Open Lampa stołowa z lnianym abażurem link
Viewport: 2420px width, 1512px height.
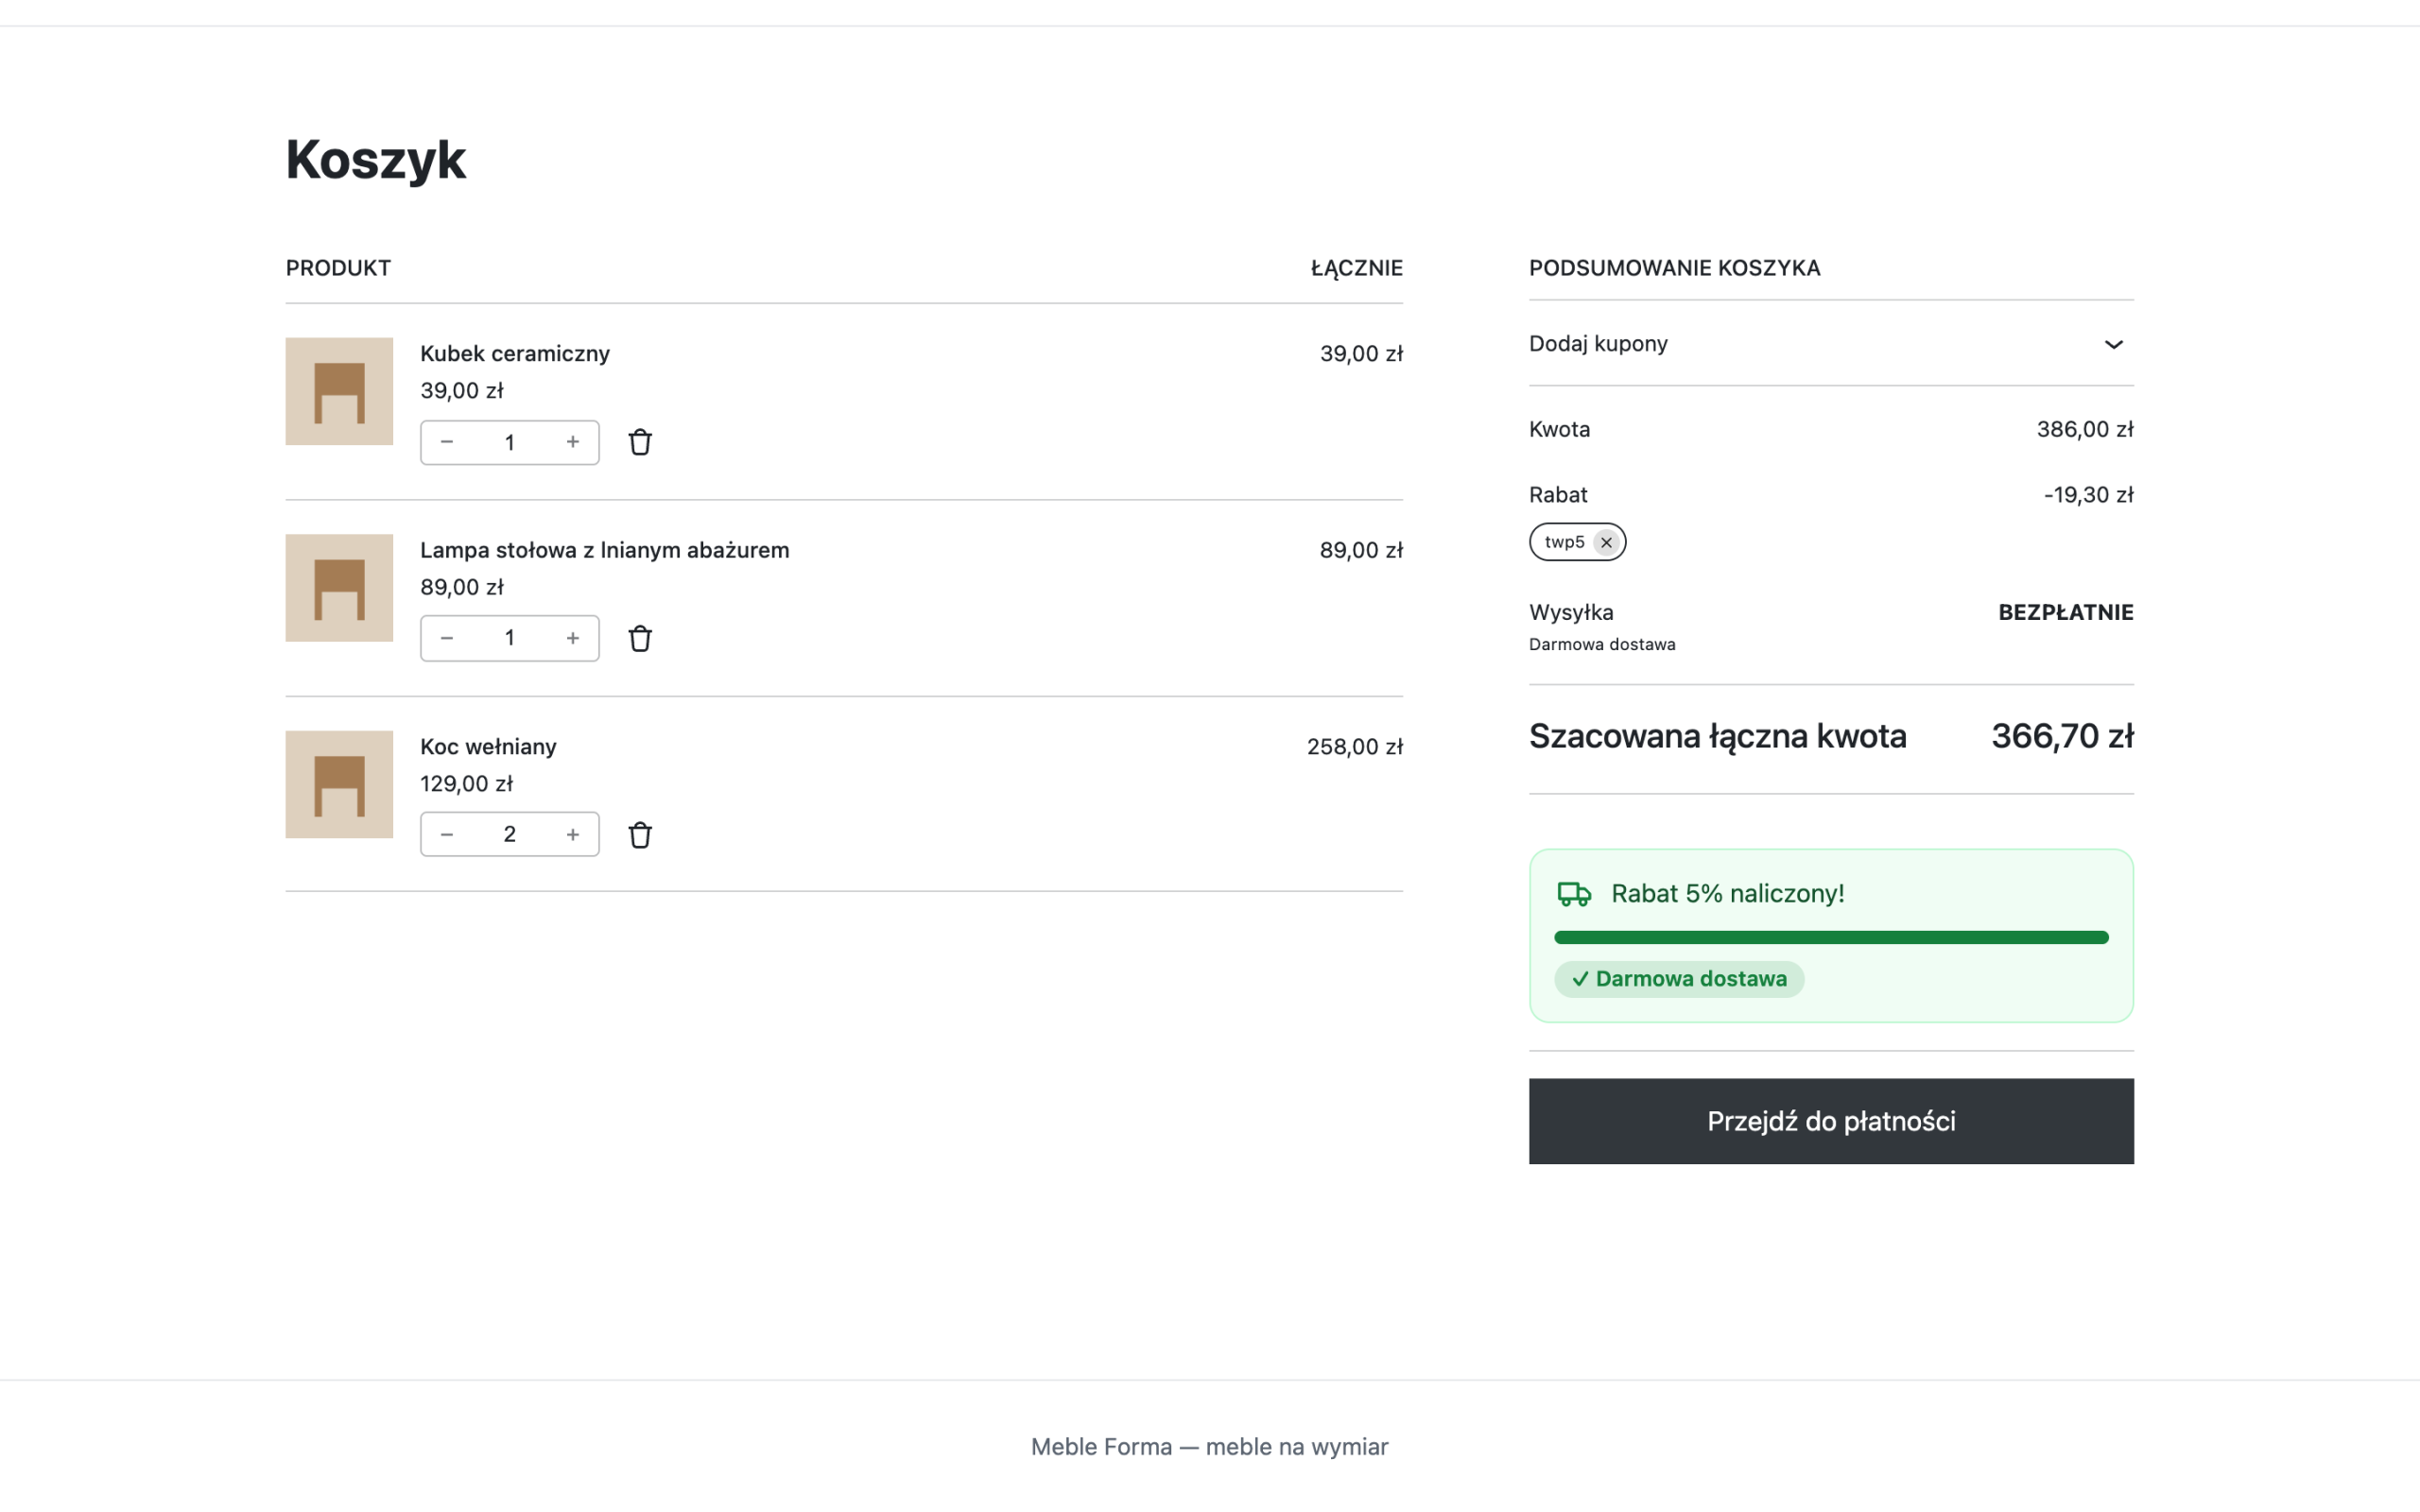604,550
